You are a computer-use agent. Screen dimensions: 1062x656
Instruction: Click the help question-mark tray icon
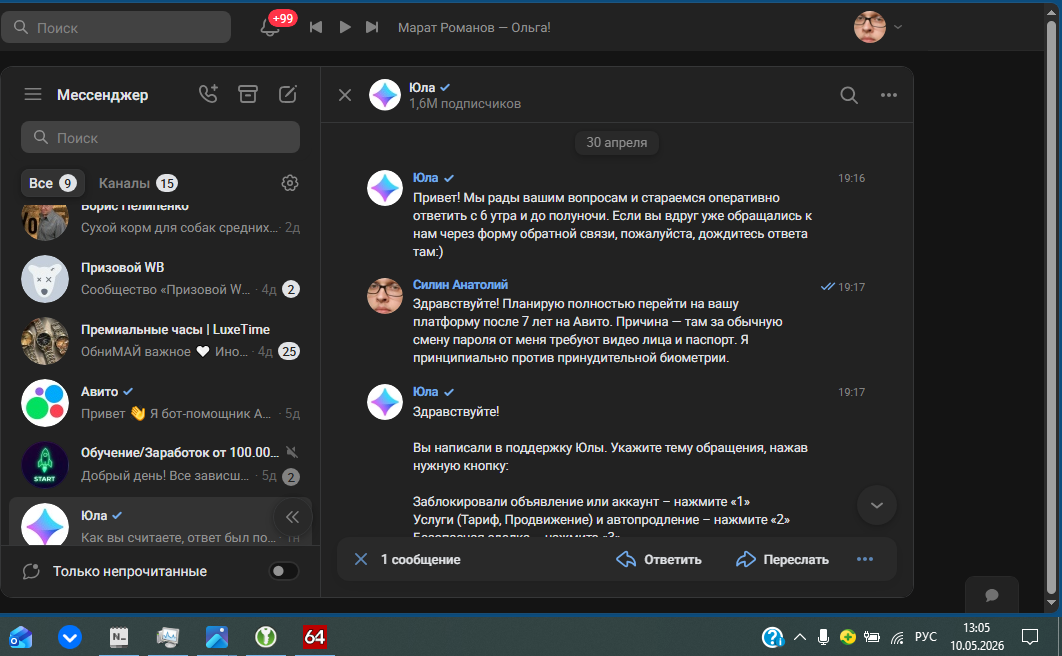(772, 636)
